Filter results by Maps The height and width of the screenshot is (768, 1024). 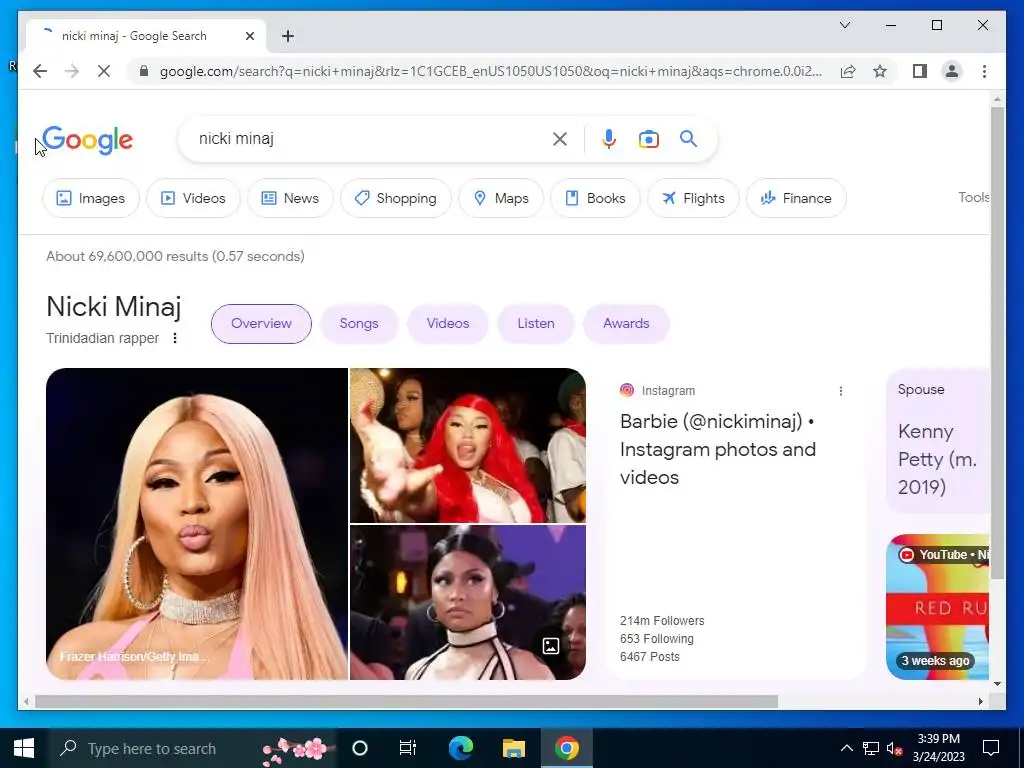[x=501, y=198]
